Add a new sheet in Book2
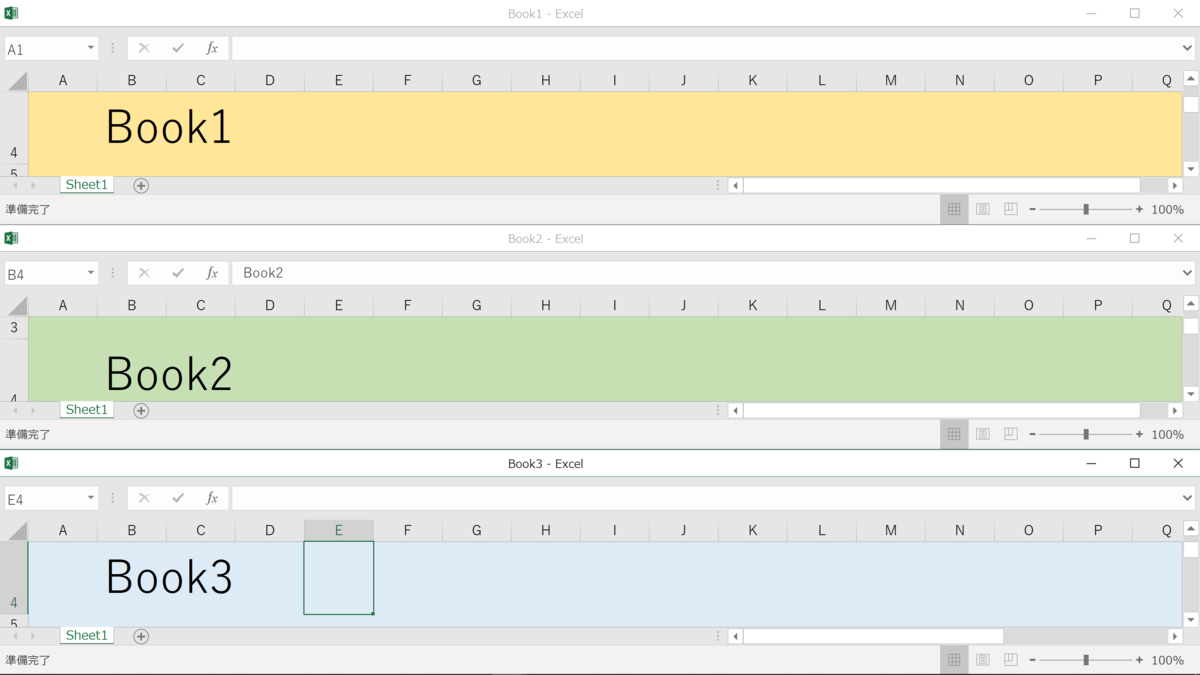This screenshot has width=1200, height=675. pyautogui.click(x=141, y=410)
